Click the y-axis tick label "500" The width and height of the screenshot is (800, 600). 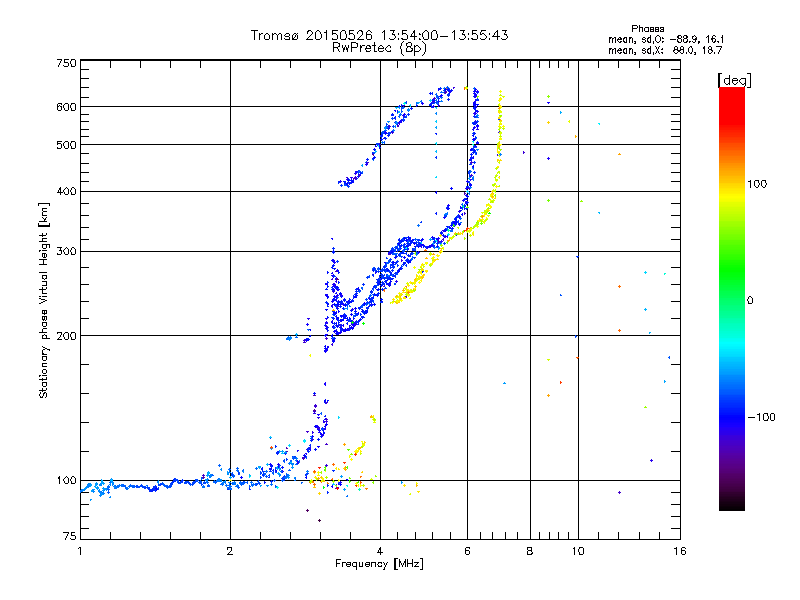[x=66, y=145]
